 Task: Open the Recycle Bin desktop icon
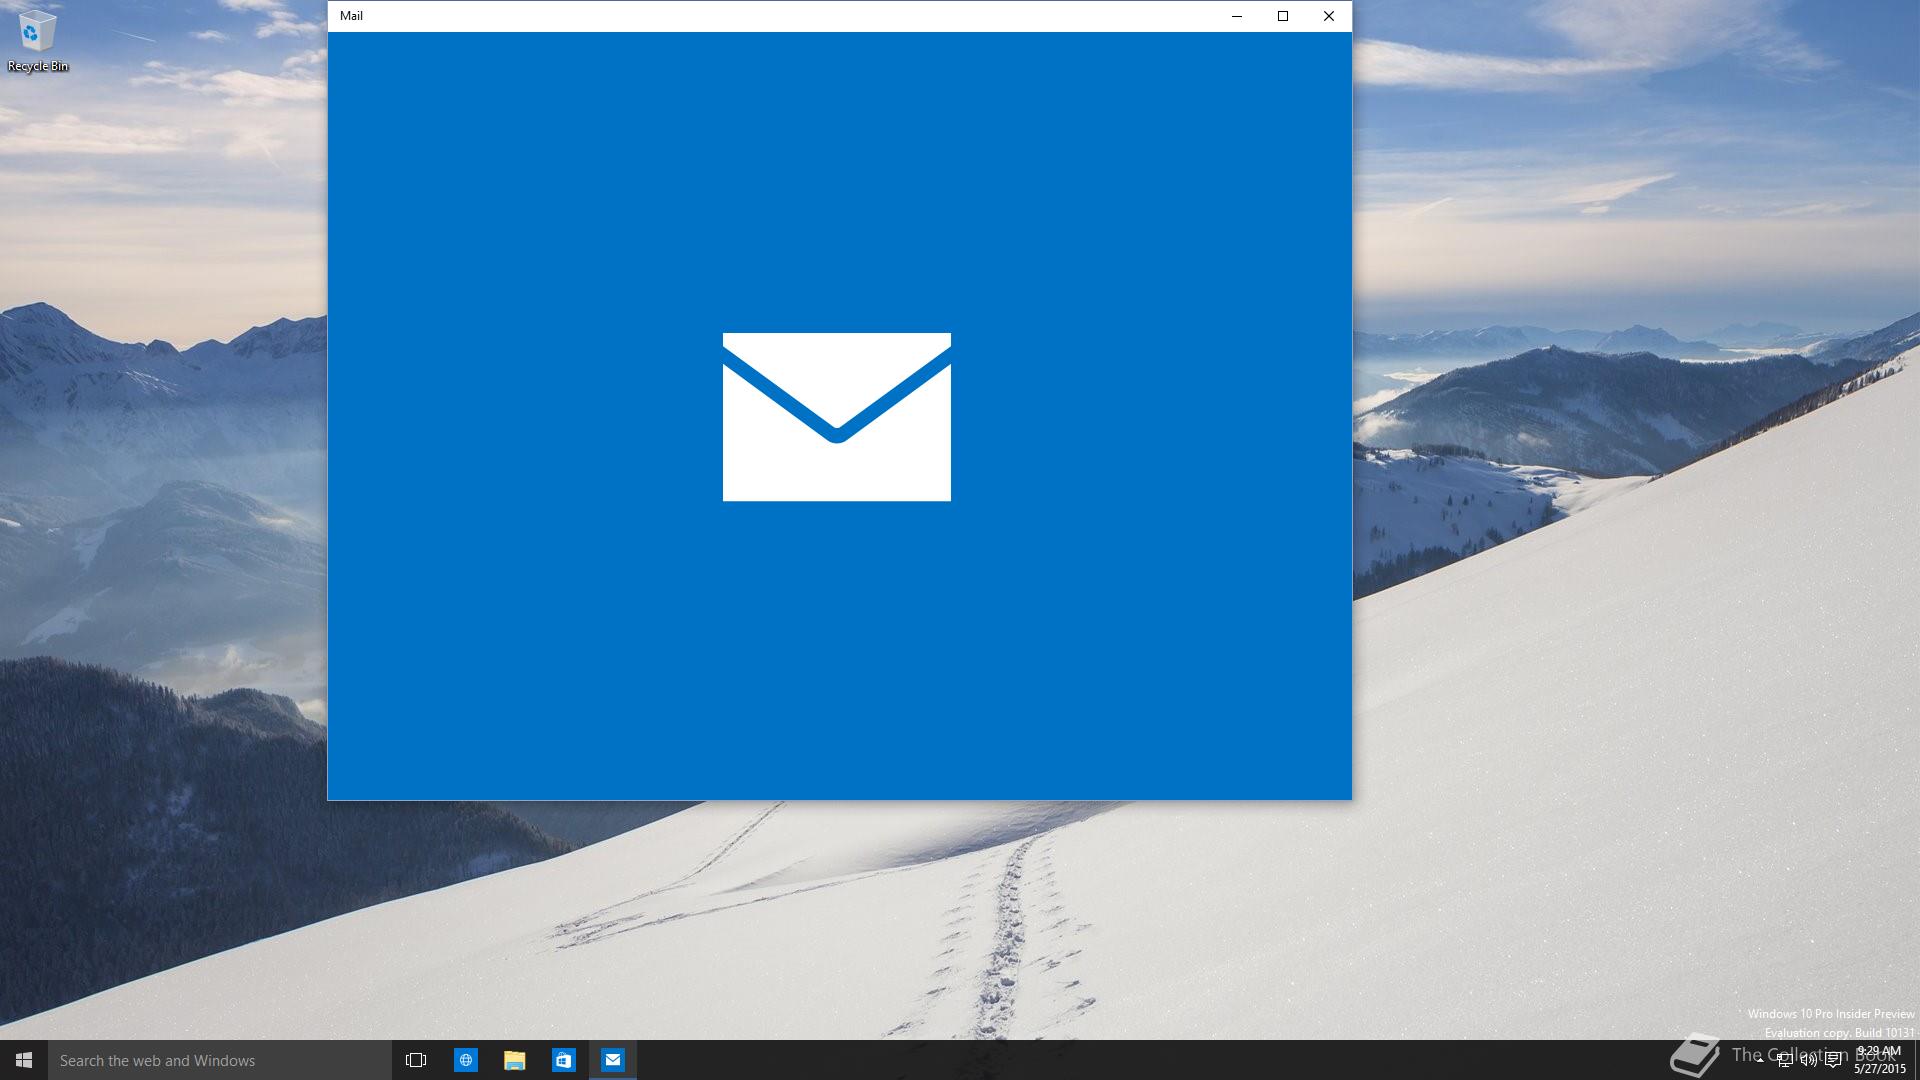coord(38,42)
